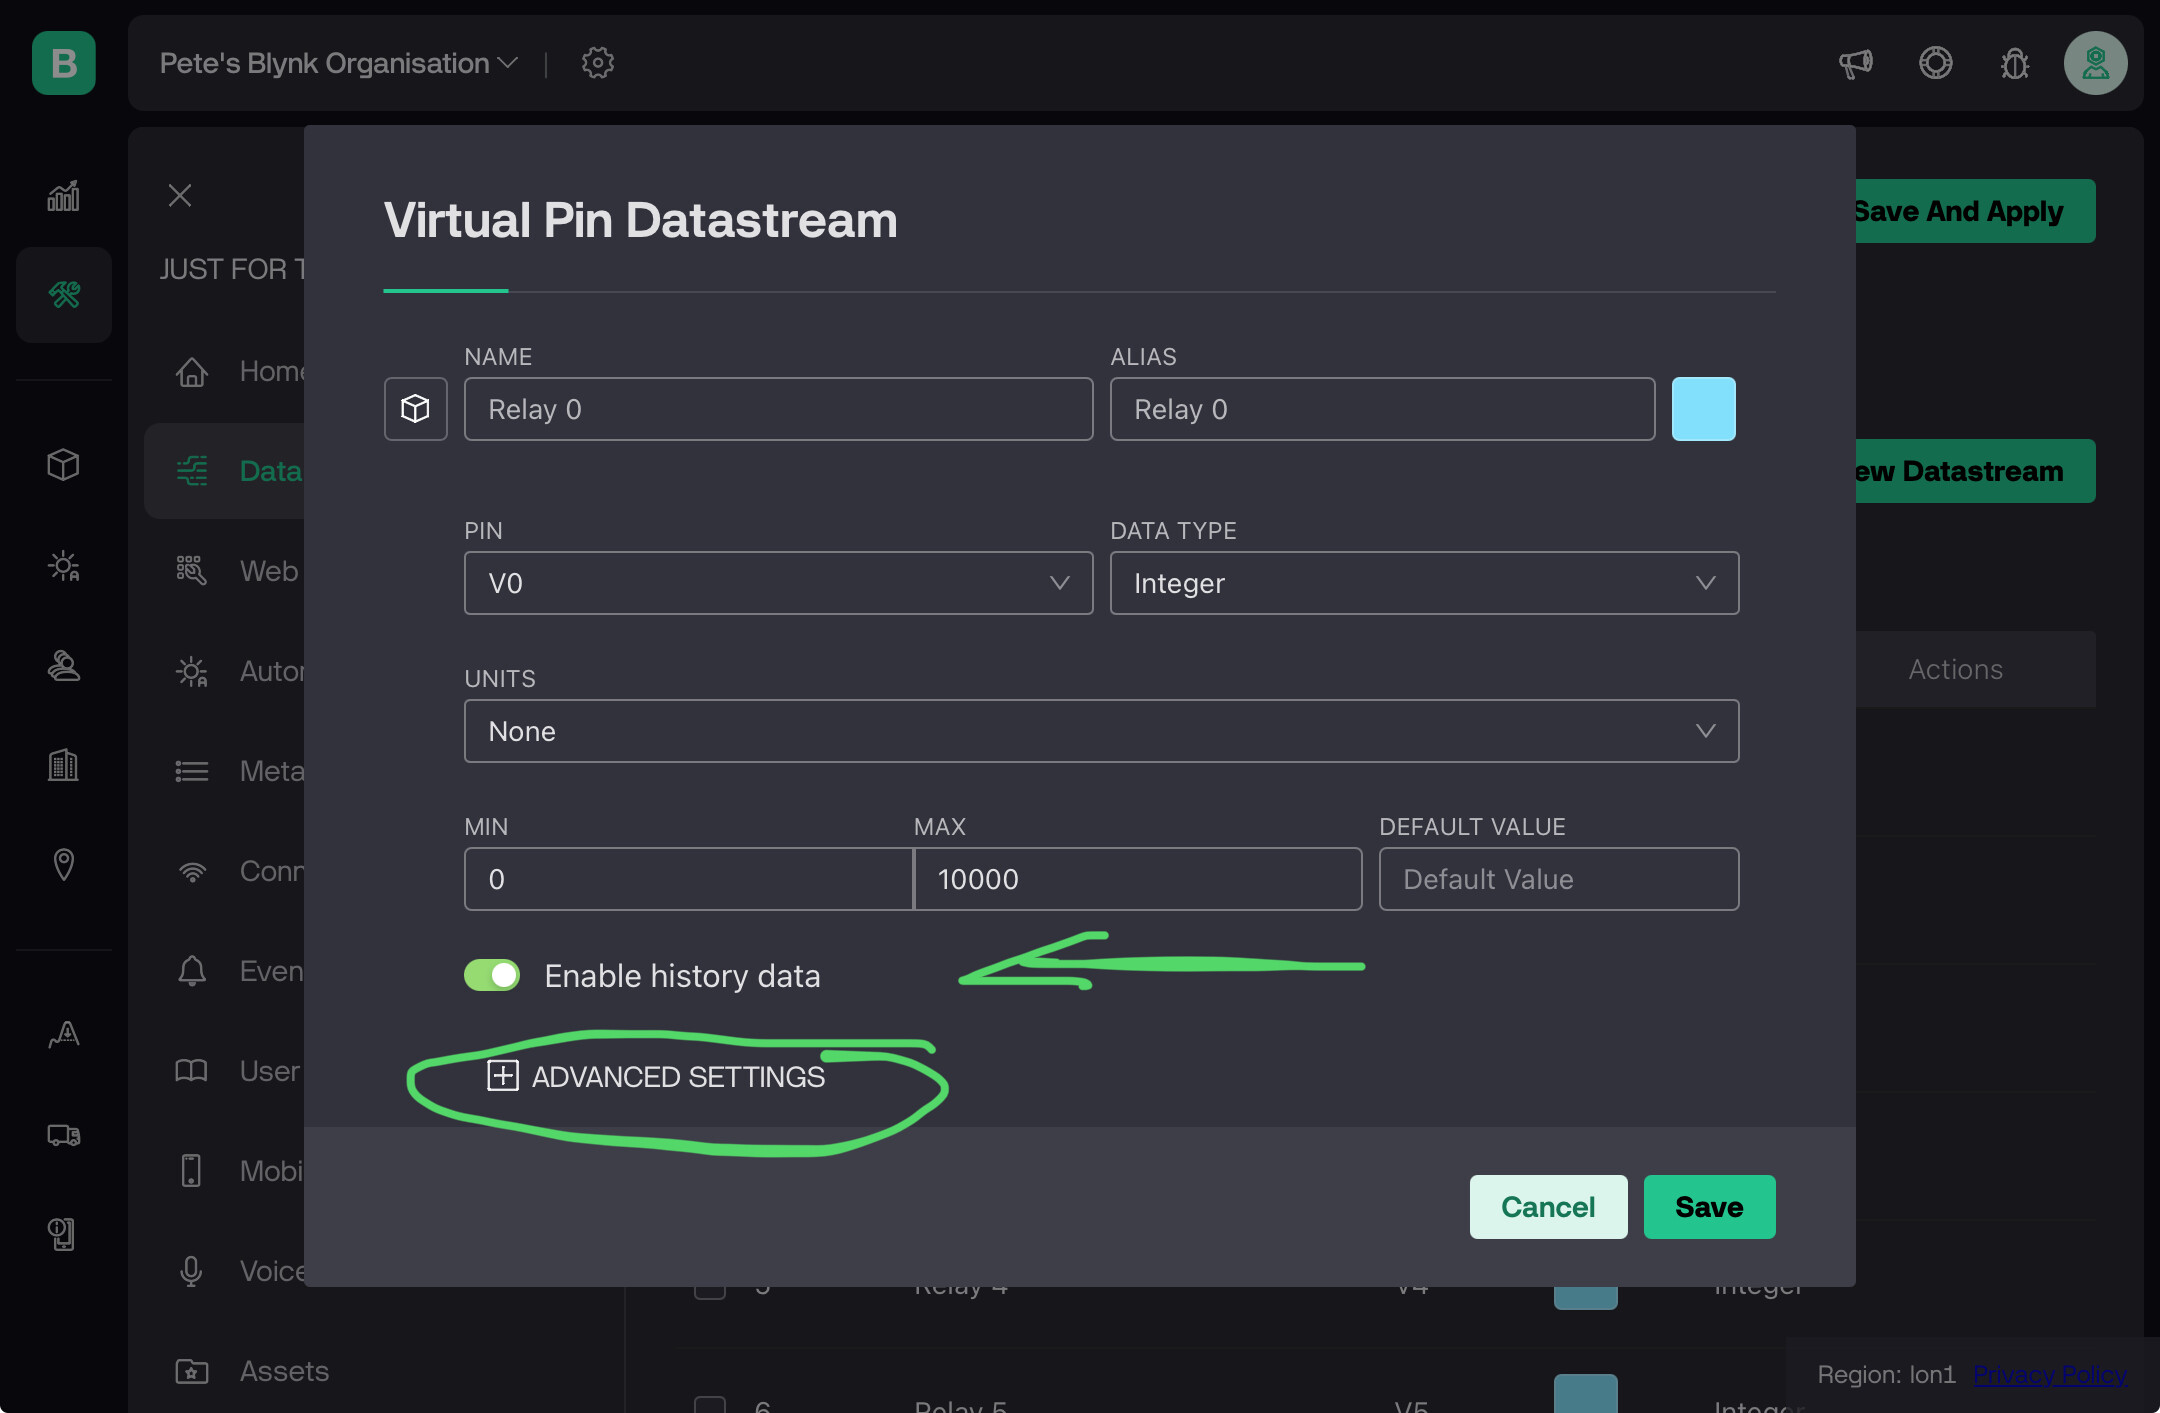
Task: Open the Data Type Integer dropdown
Action: coord(1424,583)
